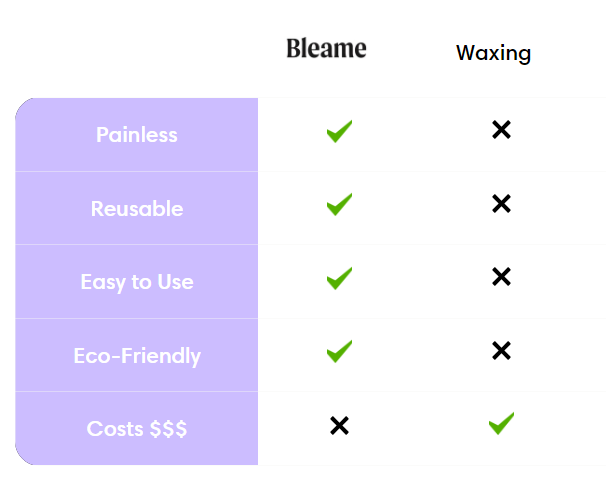This screenshot has width=606, height=501.
Task: Select the Costs $$$ row label
Action: coord(137,429)
